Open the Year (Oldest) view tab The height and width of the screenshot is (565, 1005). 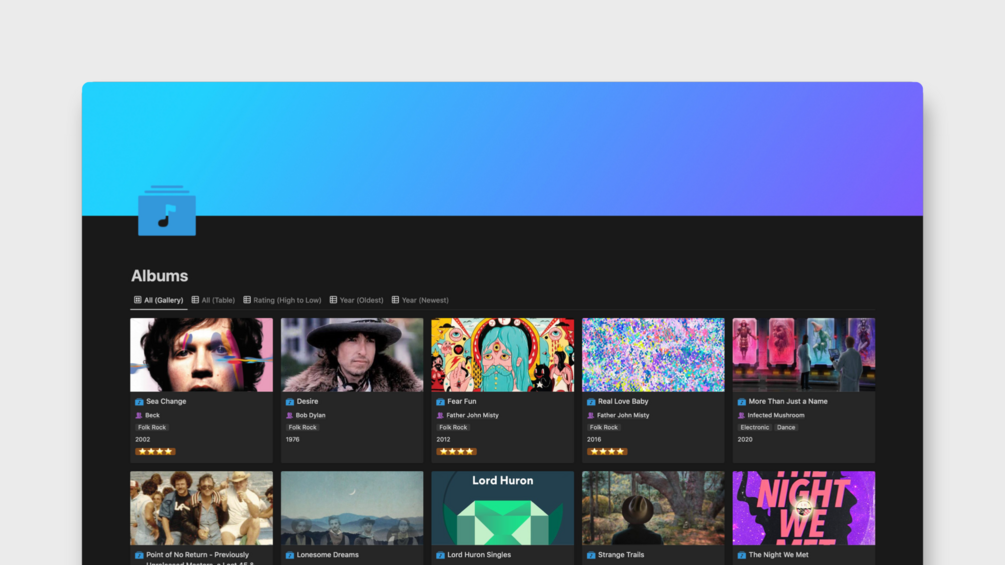(356, 300)
